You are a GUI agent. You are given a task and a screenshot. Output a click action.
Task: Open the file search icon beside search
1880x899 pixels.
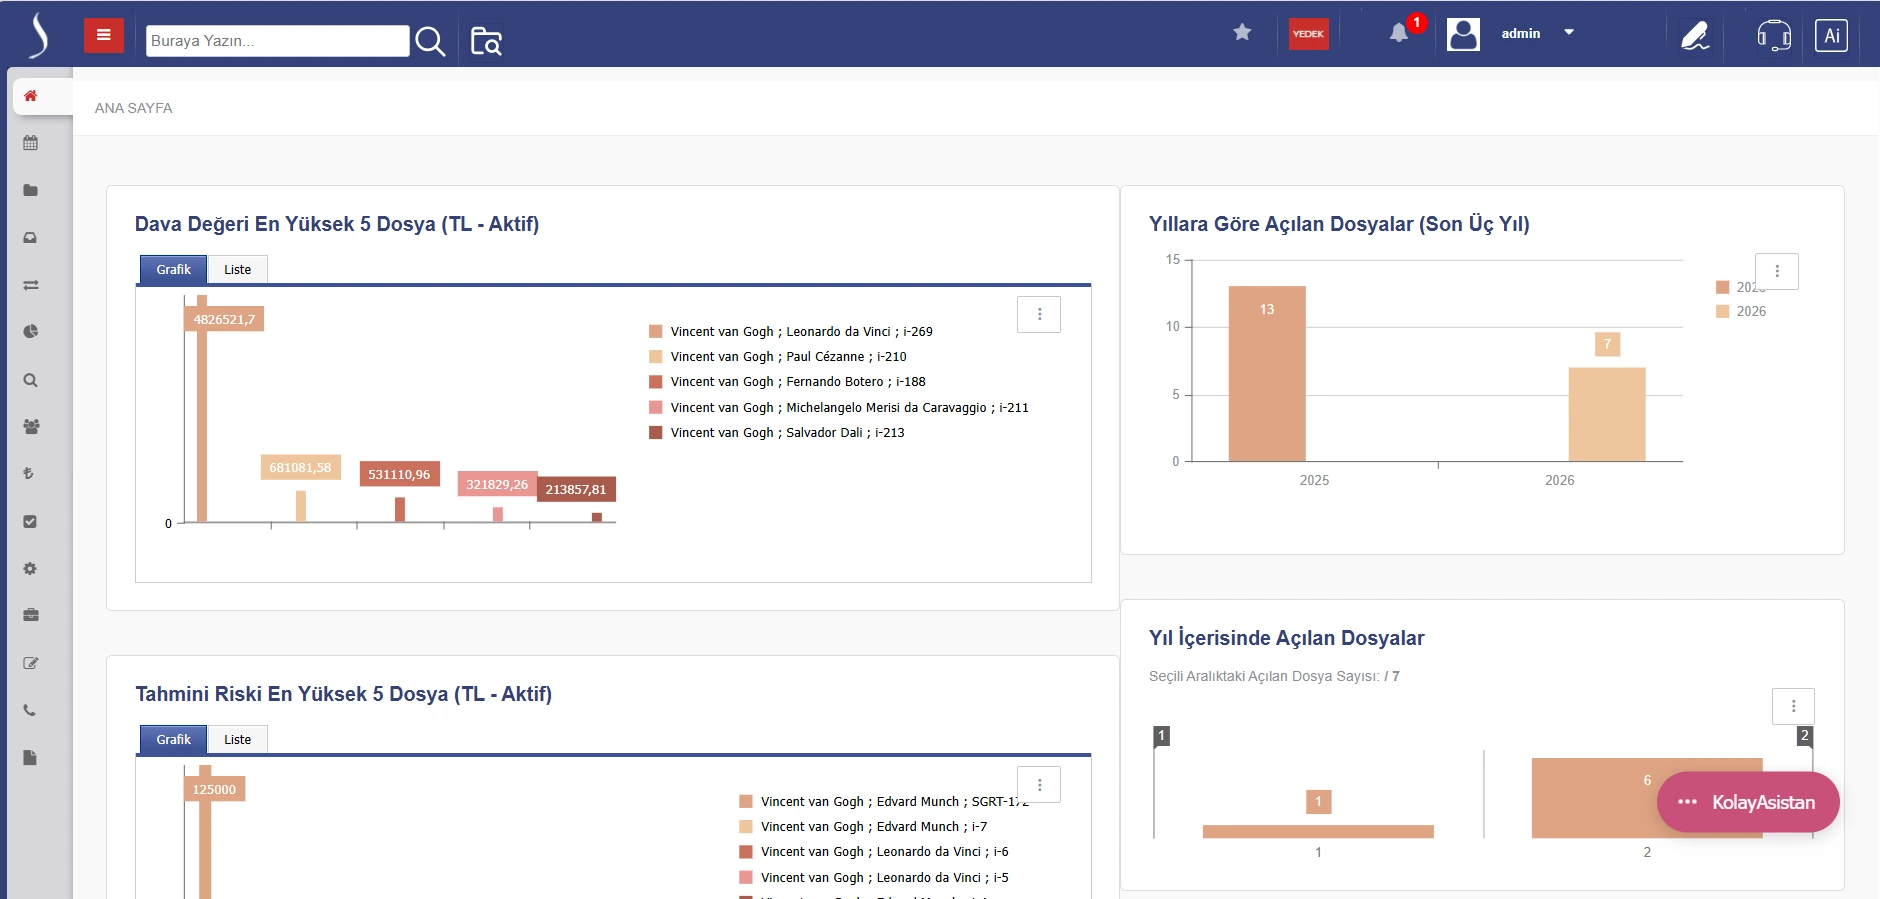[x=486, y=41]
